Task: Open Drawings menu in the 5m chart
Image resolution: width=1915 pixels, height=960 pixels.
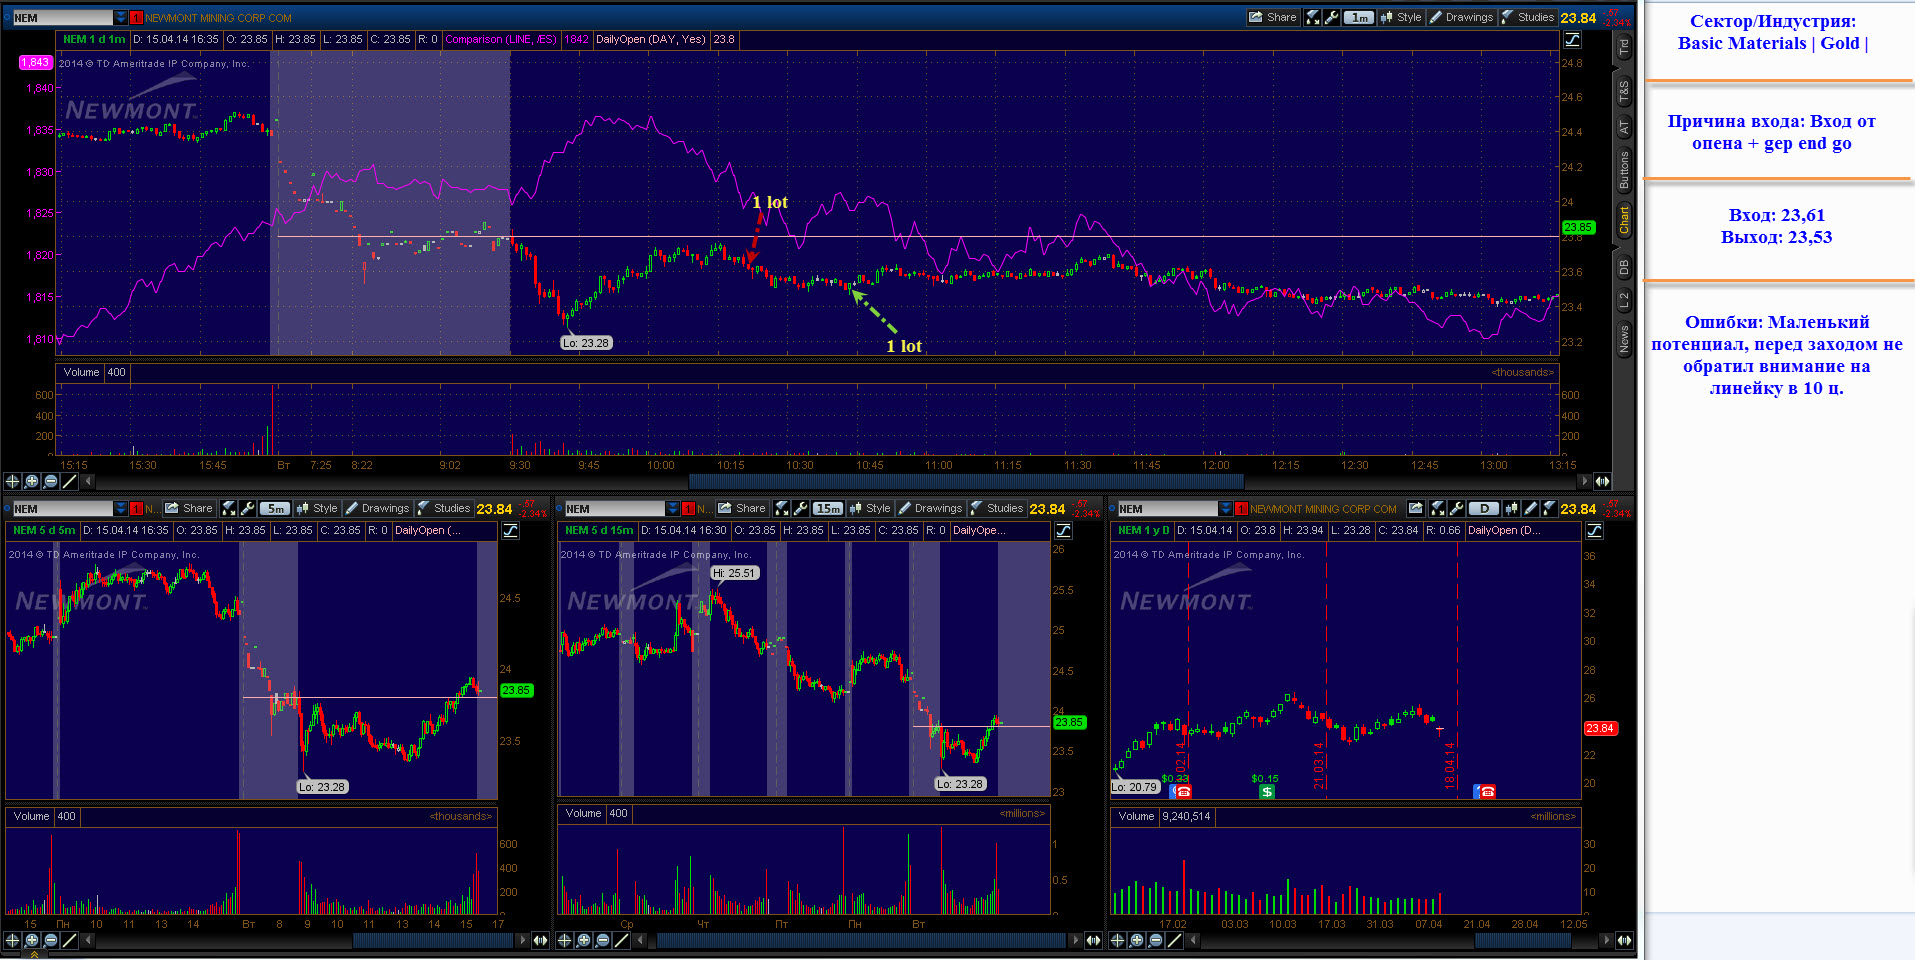Action: [377, 508]
